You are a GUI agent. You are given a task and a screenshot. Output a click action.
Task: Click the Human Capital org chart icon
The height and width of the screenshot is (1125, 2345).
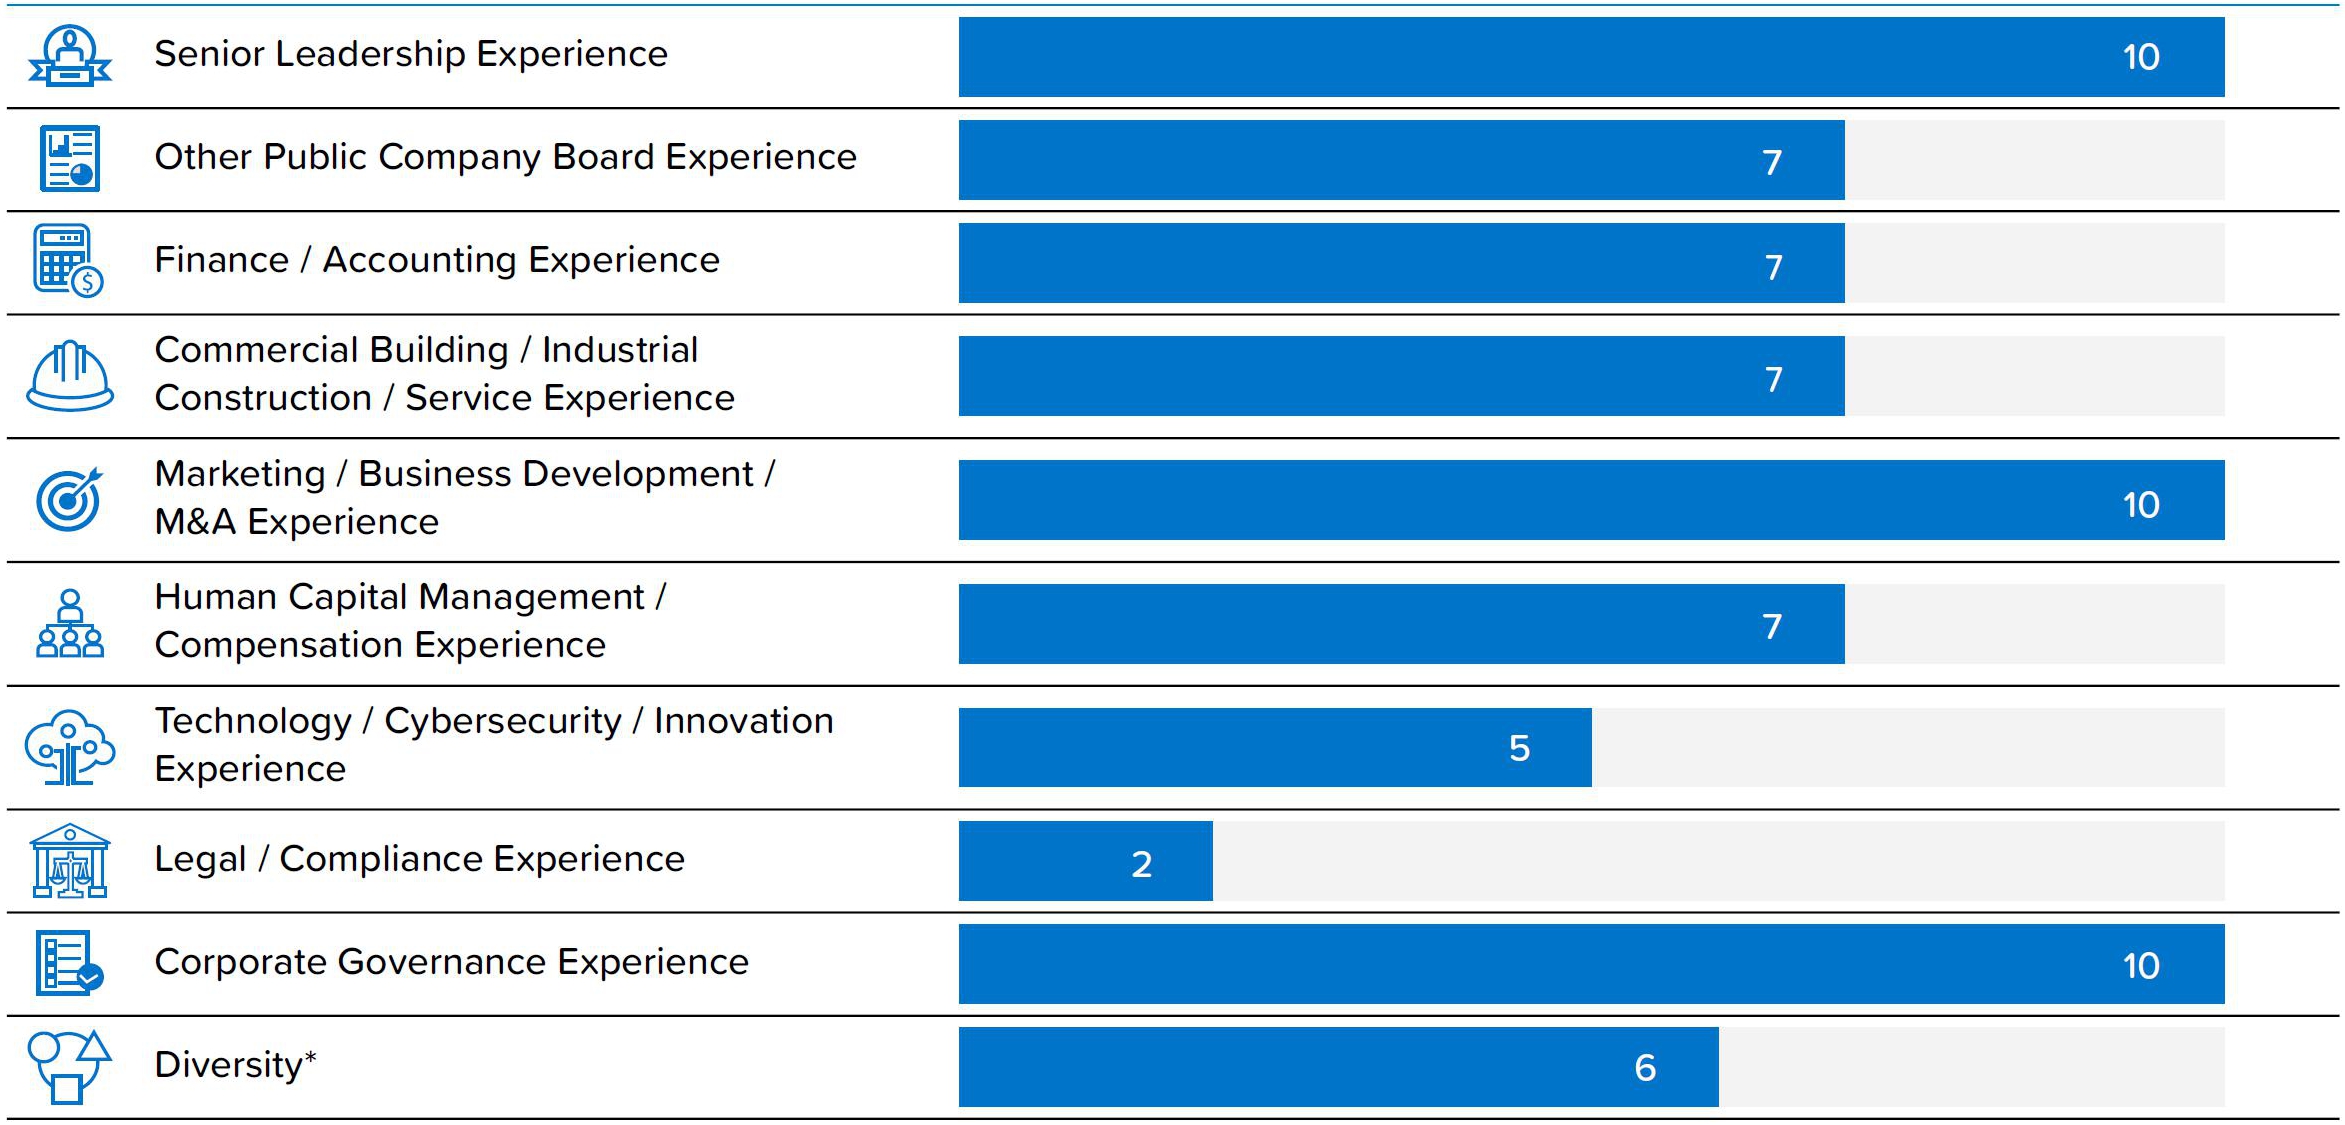[x=69, y=623]
